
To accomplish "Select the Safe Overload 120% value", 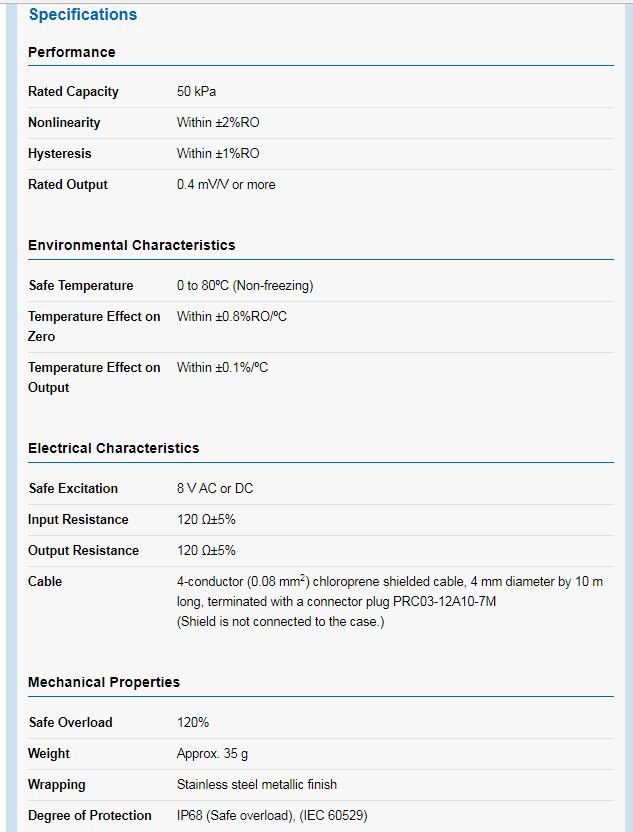I will [193, 722].
